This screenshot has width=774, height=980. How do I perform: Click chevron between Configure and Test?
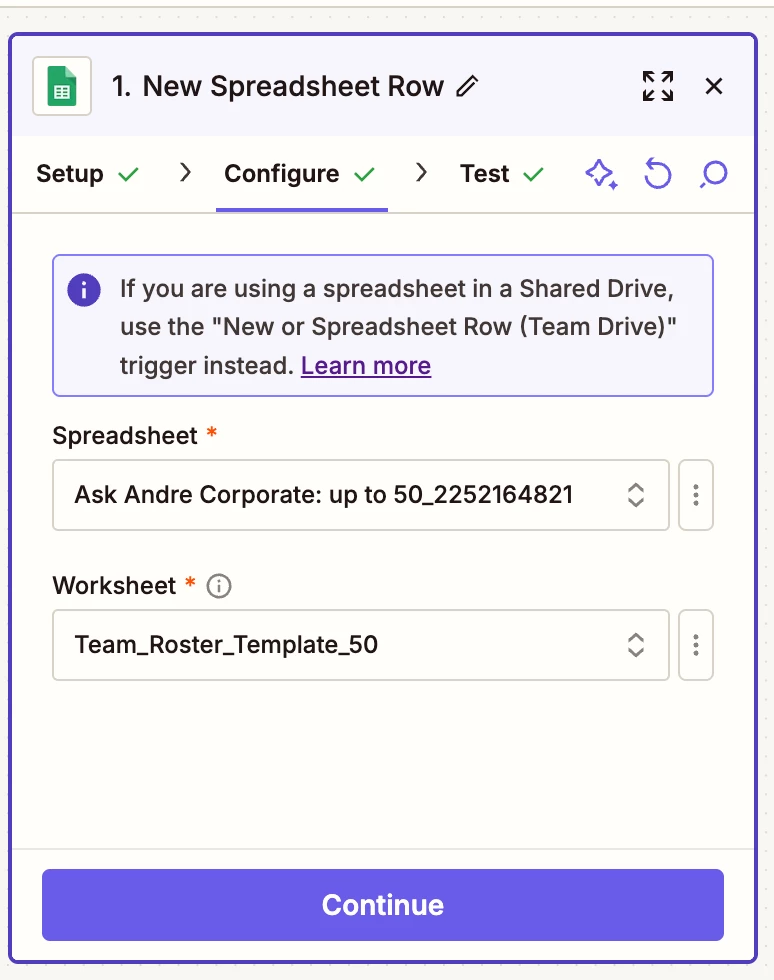tap(421, 172)
